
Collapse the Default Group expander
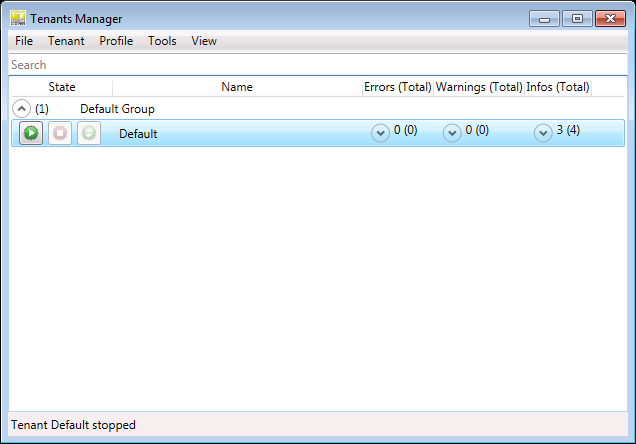(x=21, y=109)
